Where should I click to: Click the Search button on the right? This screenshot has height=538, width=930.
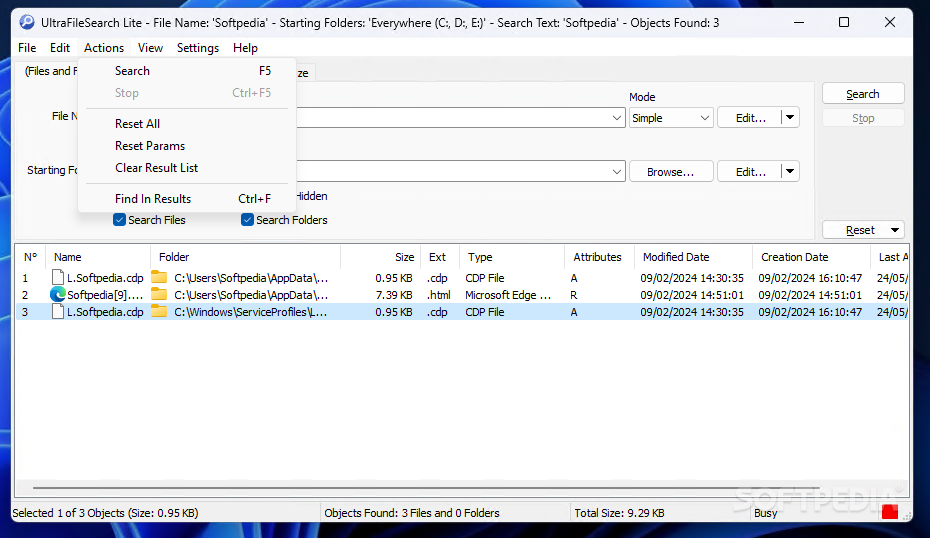(x=863, y=94)
